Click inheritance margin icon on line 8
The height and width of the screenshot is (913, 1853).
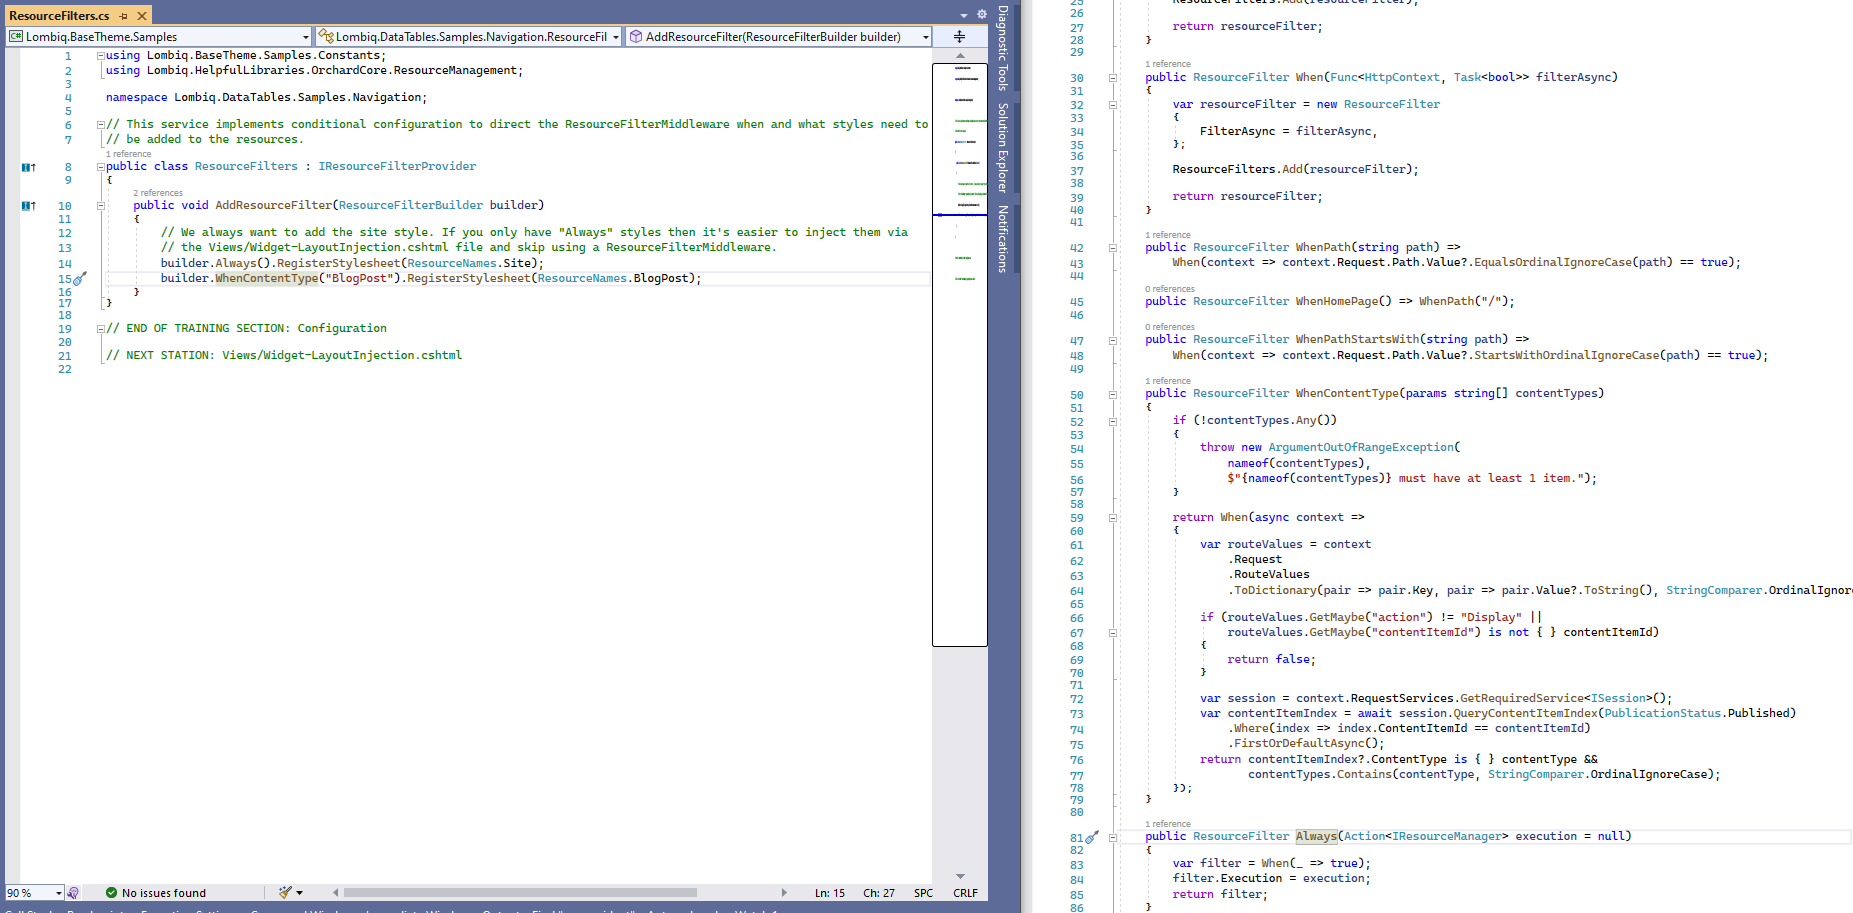[29, 167]
